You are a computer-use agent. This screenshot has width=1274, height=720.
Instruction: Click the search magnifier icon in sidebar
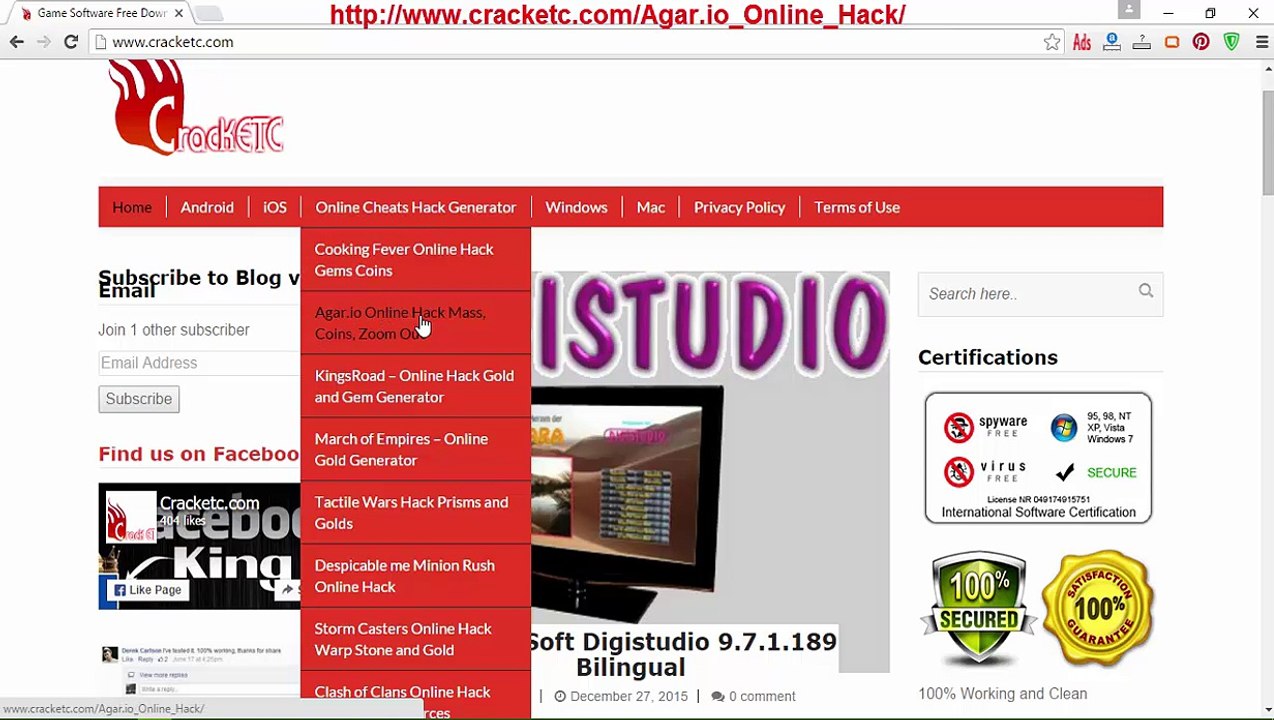point(1146,291)
